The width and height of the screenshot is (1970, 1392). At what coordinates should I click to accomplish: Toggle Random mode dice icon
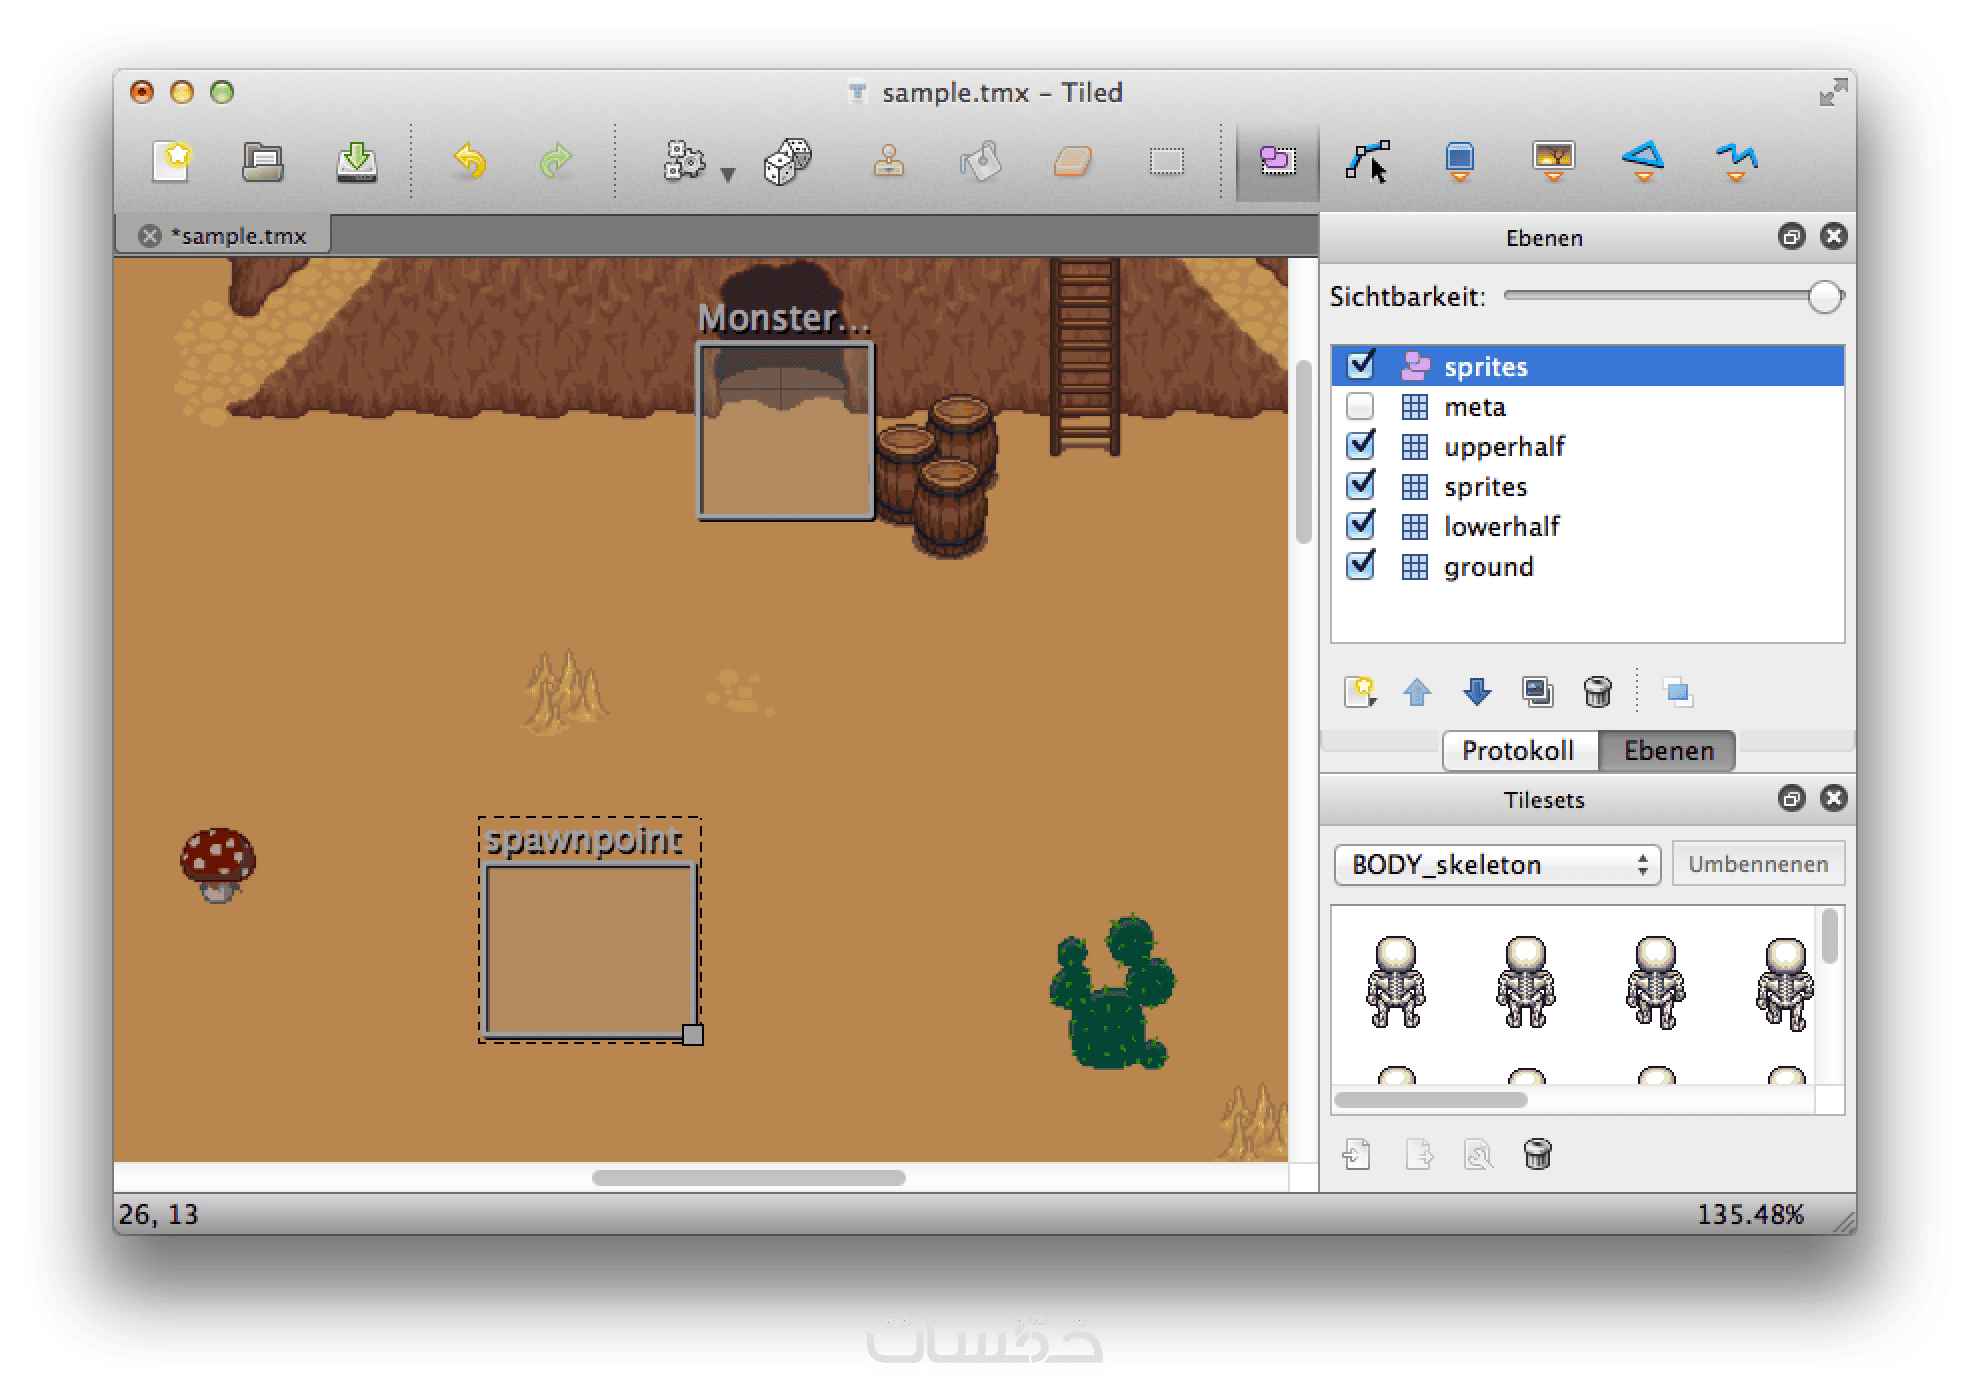[788, 161]
